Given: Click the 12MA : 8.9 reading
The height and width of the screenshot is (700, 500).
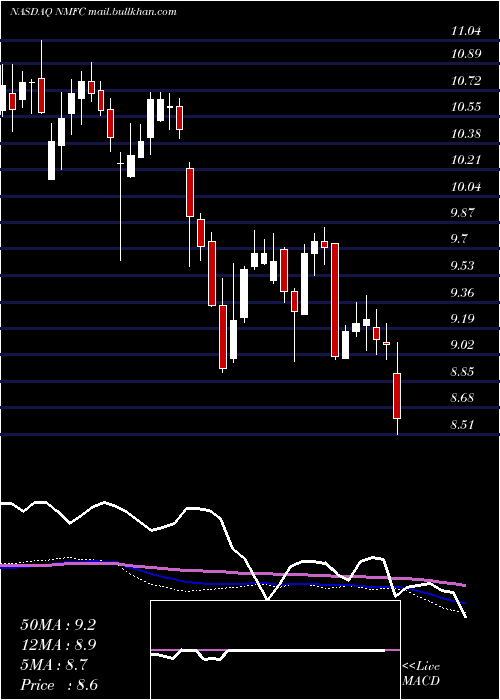Looking at the screenshot, I should tap(58, 645).
